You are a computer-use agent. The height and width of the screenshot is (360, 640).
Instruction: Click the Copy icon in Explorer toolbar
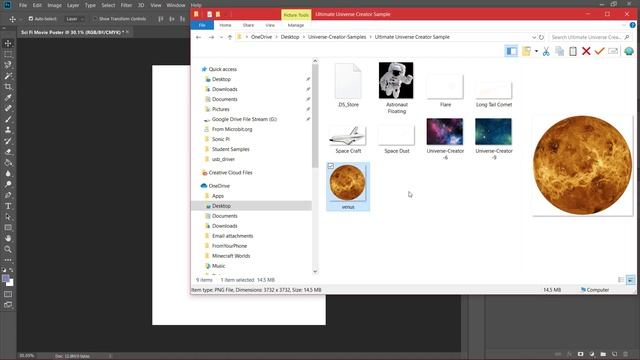click(x=560, y=51)
